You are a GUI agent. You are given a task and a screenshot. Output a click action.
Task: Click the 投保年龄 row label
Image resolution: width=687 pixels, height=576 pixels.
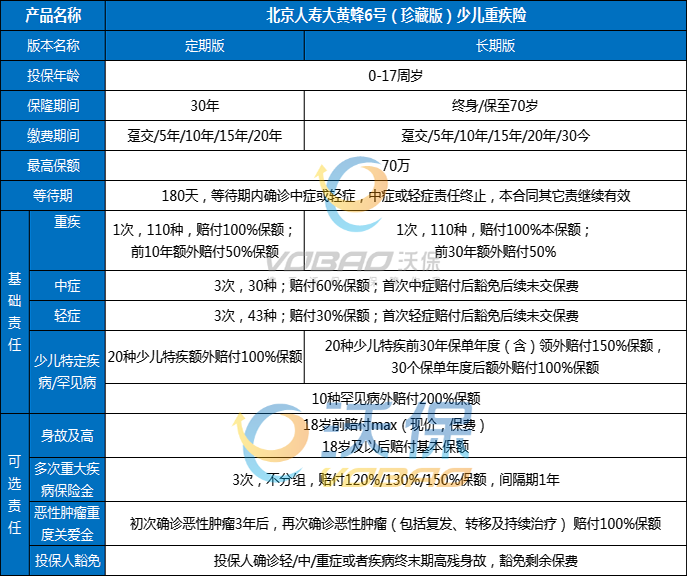[x=53, y=76]
